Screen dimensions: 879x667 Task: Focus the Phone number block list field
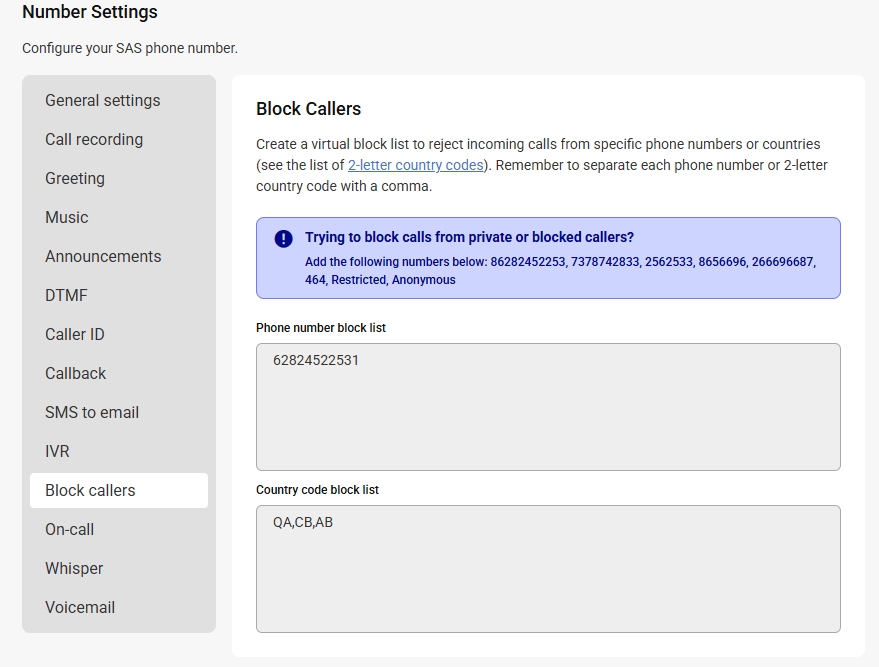point(548,407)
